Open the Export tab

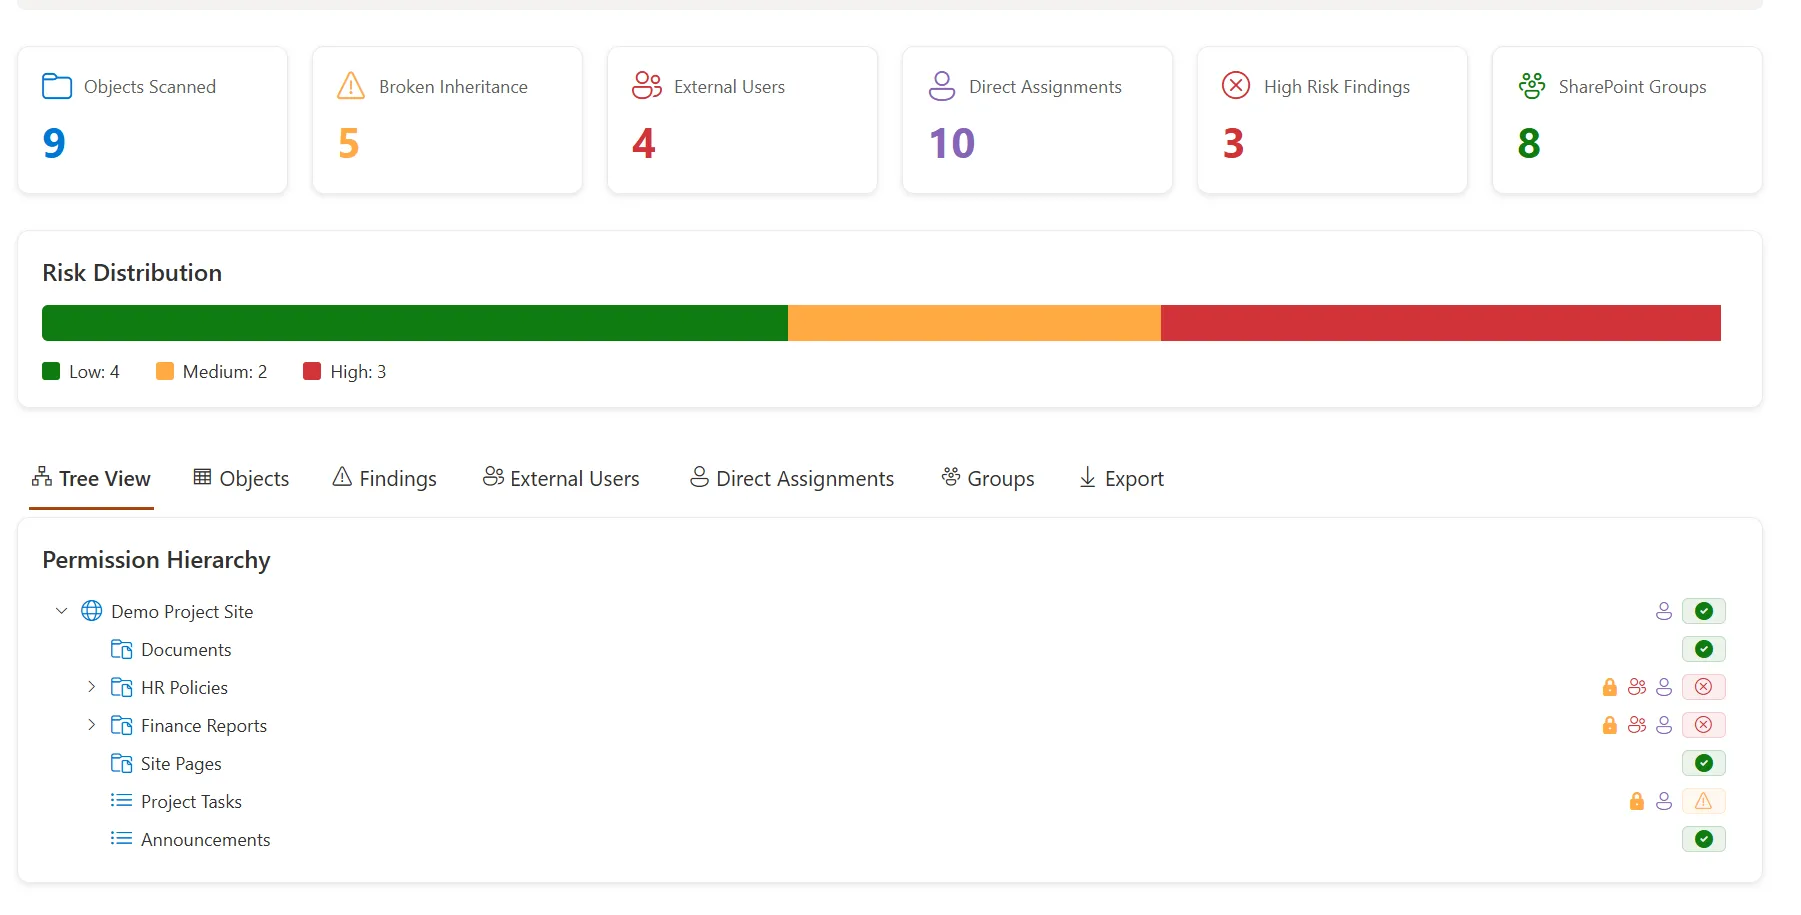coord(1121,479)
